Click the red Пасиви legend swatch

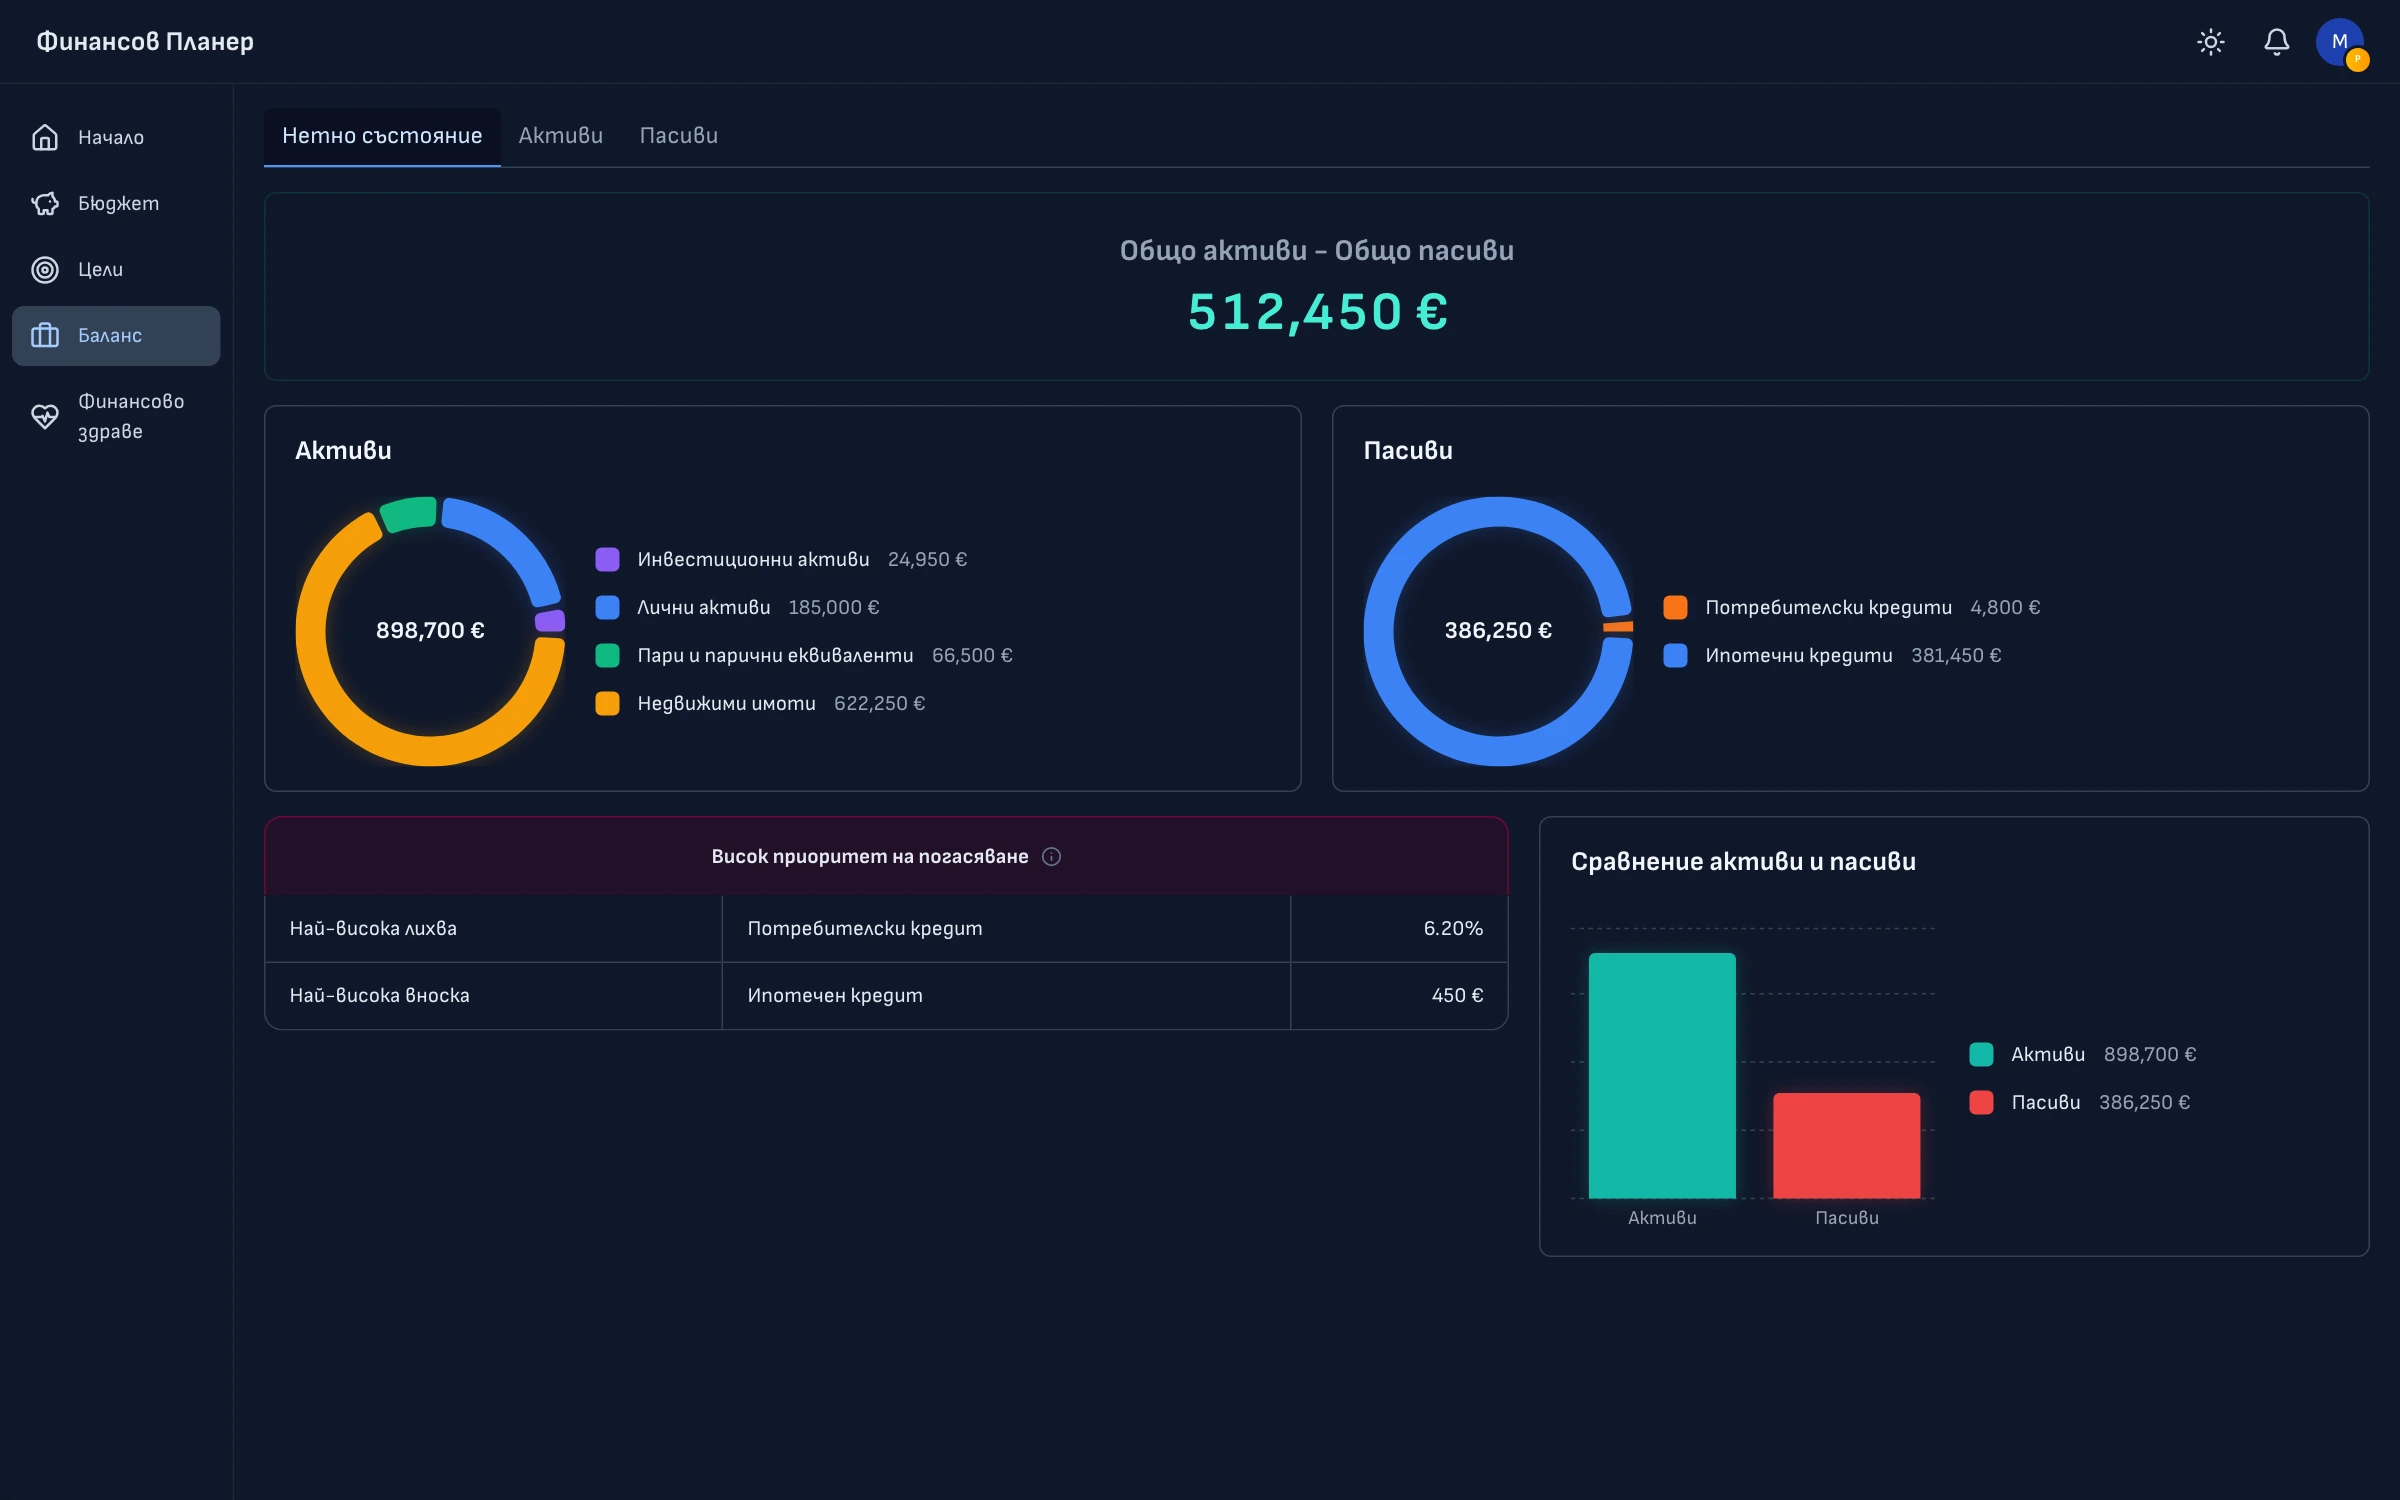point(1981,1102)
